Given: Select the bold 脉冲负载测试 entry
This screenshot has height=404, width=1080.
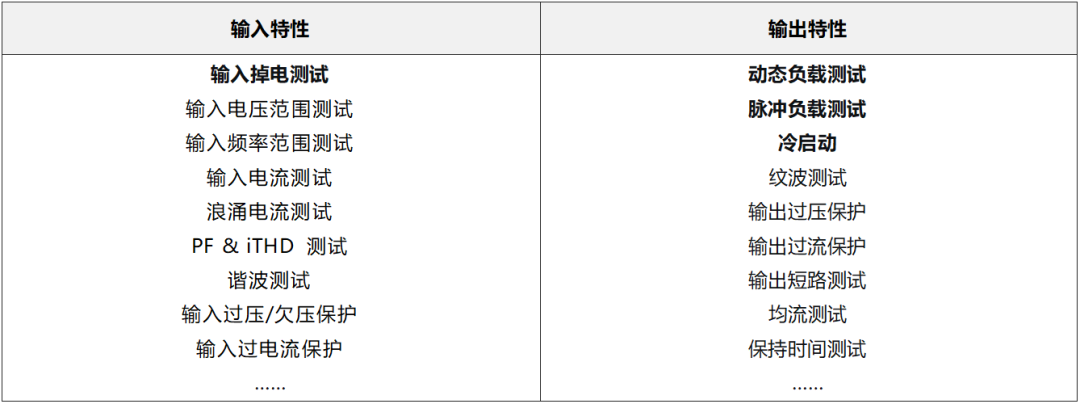Looking at the screenshot, I should click(x=807, y=109).
